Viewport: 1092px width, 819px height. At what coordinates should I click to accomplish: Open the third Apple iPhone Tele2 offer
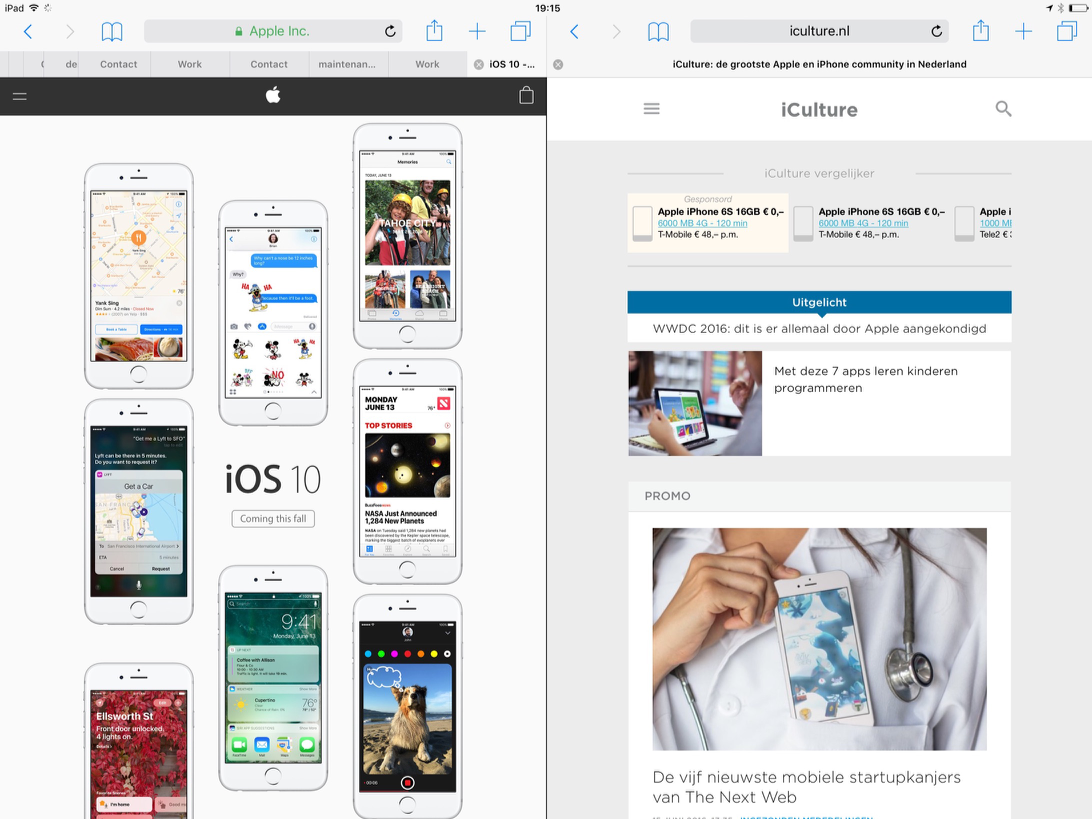tap(983, 223)
